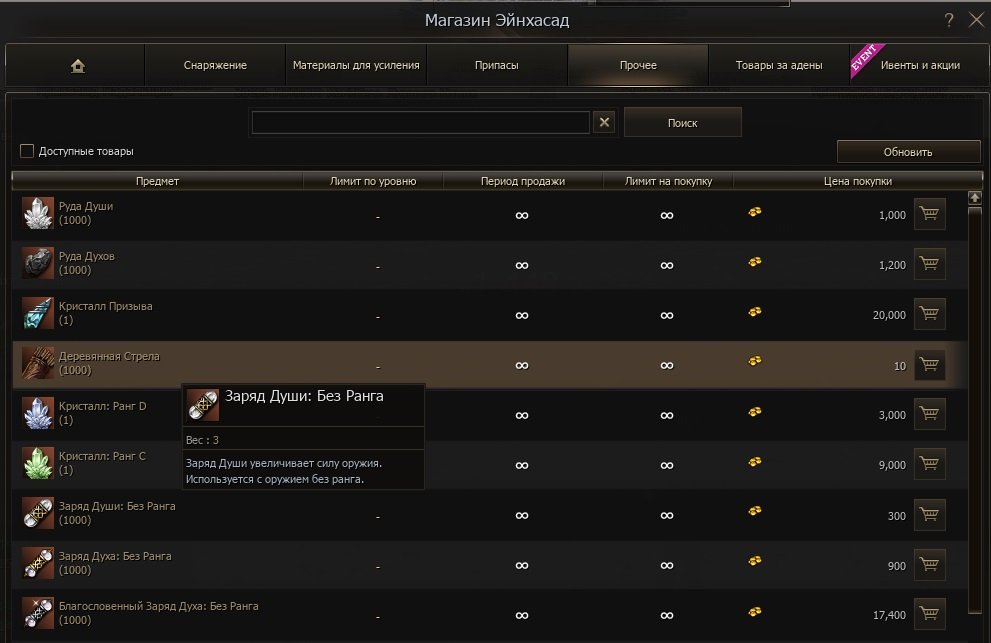Open the Снаряжение tab
Screen dimensions: 991x643
(x=215, y=66)
